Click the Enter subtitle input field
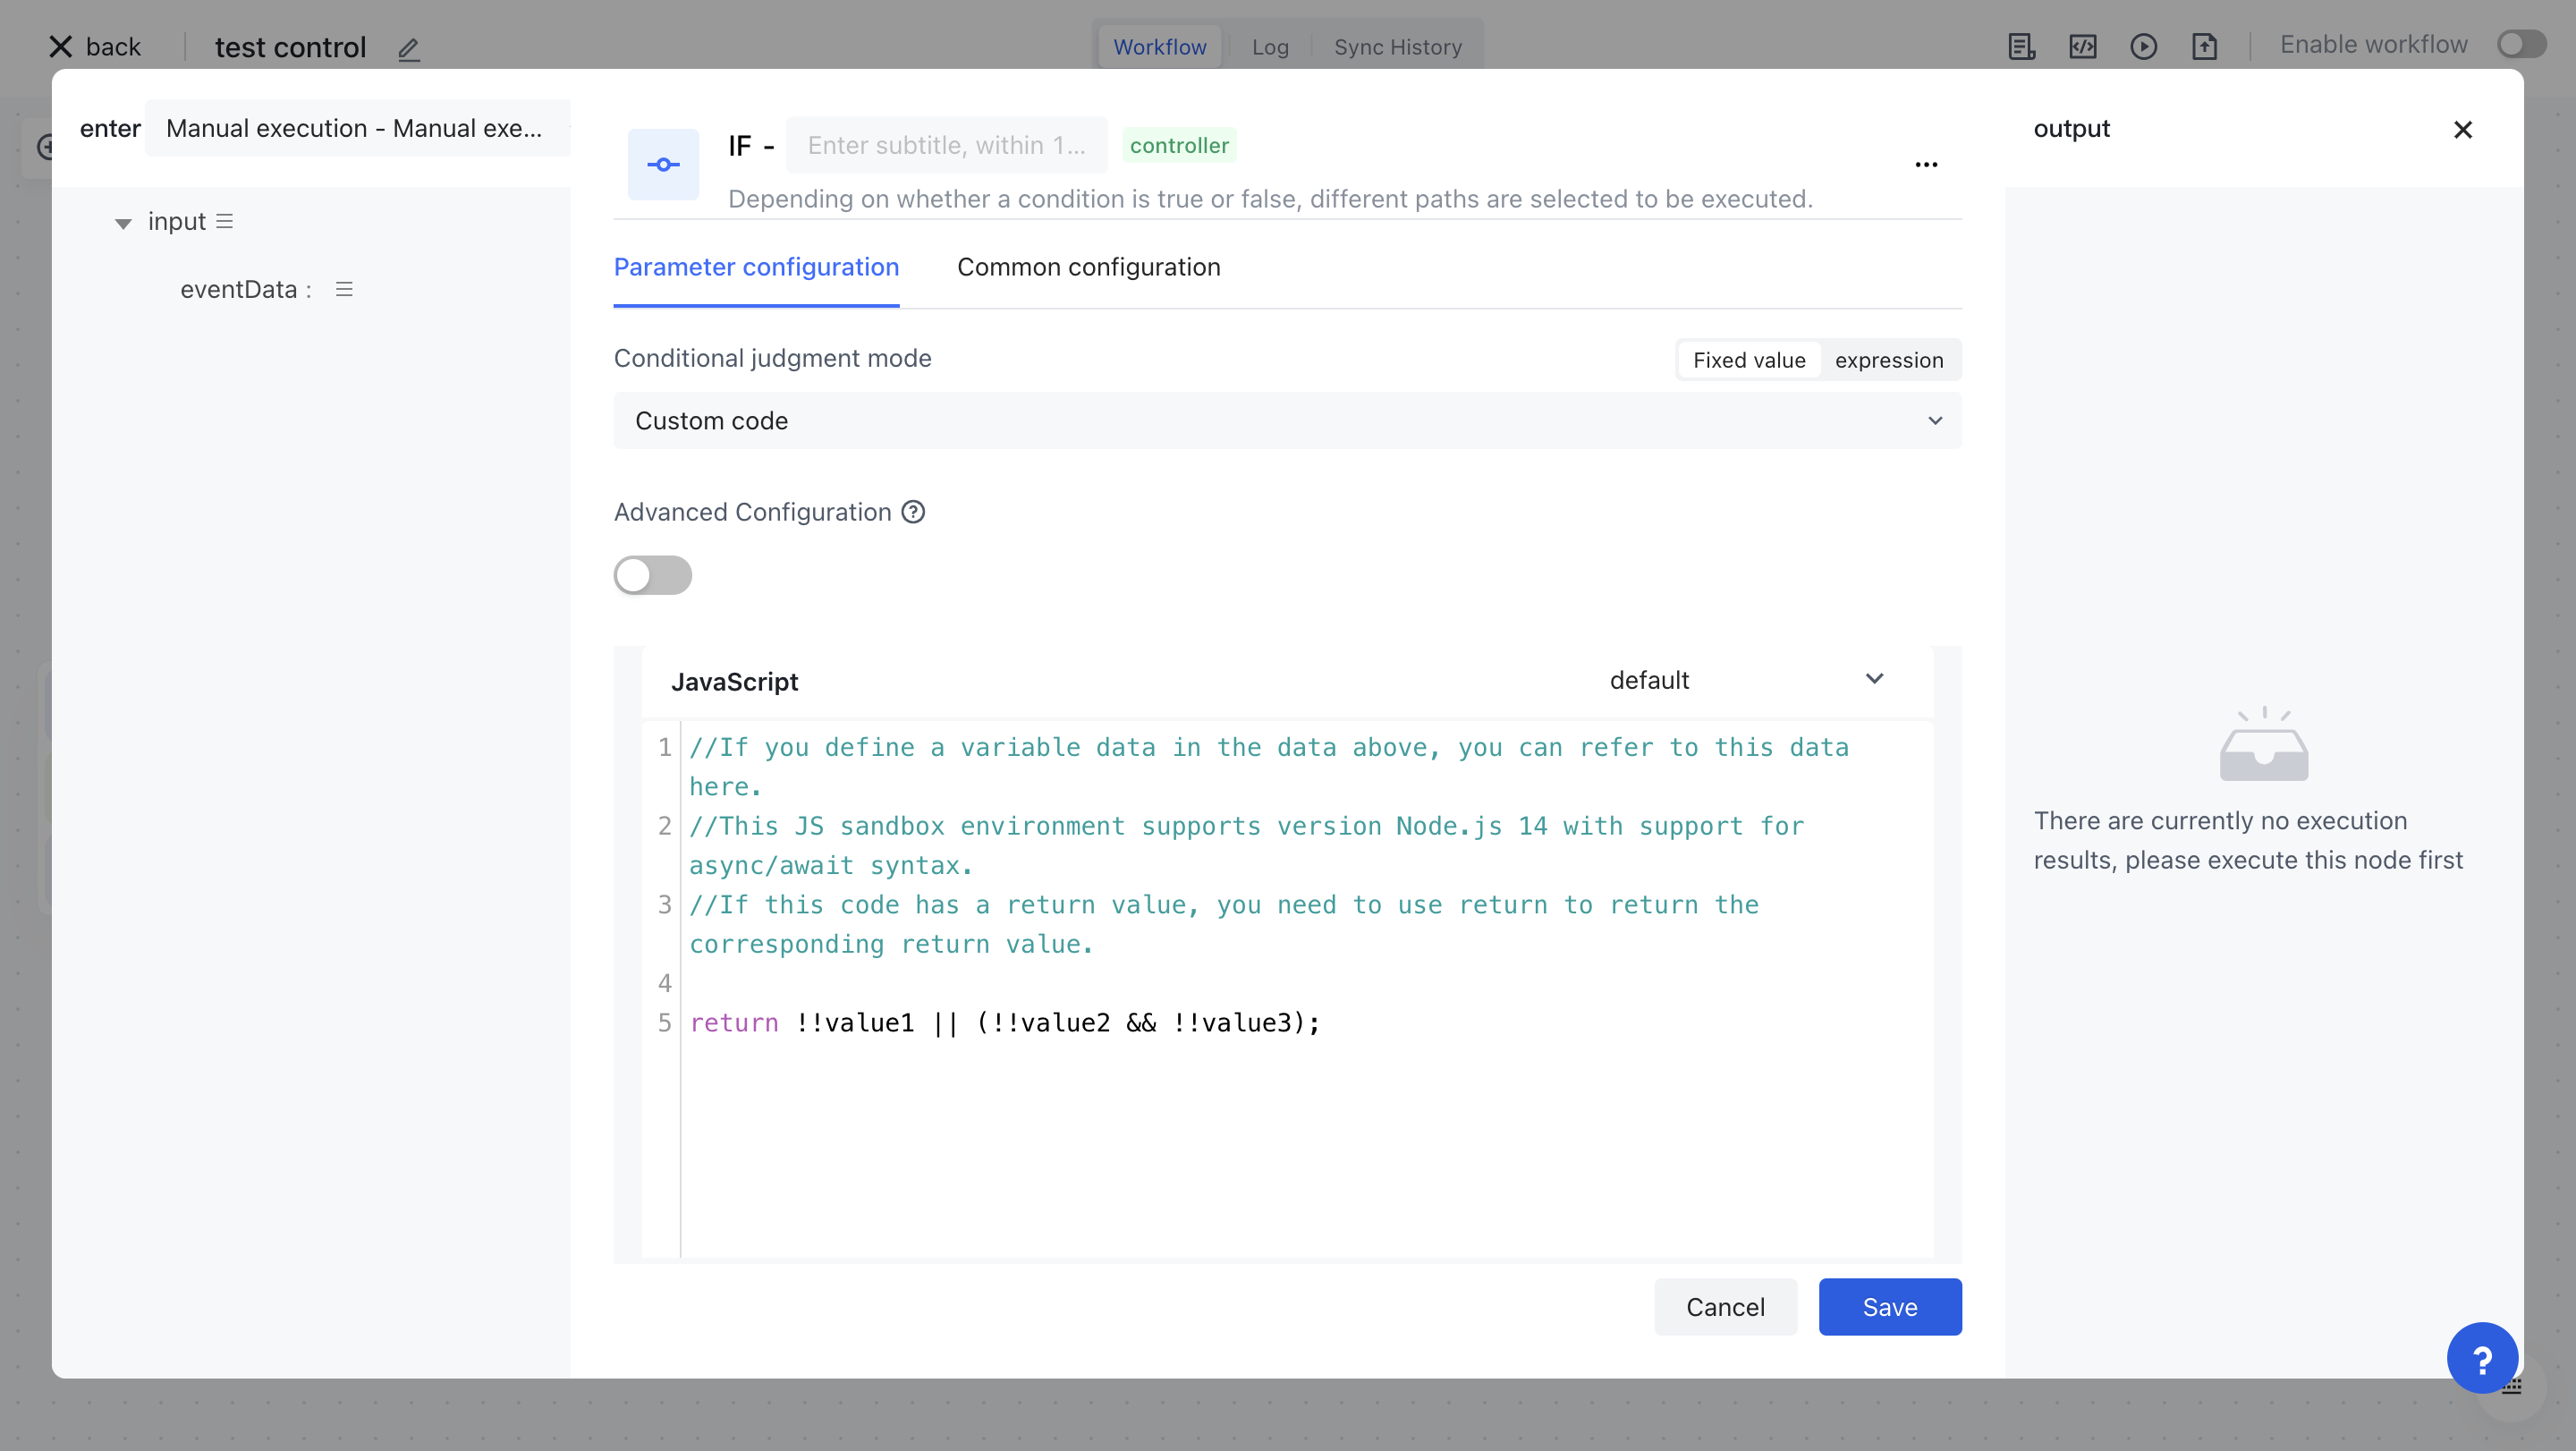This screenshot has height=1451, width=2576. pyautogui.click(x=947, y=145)
